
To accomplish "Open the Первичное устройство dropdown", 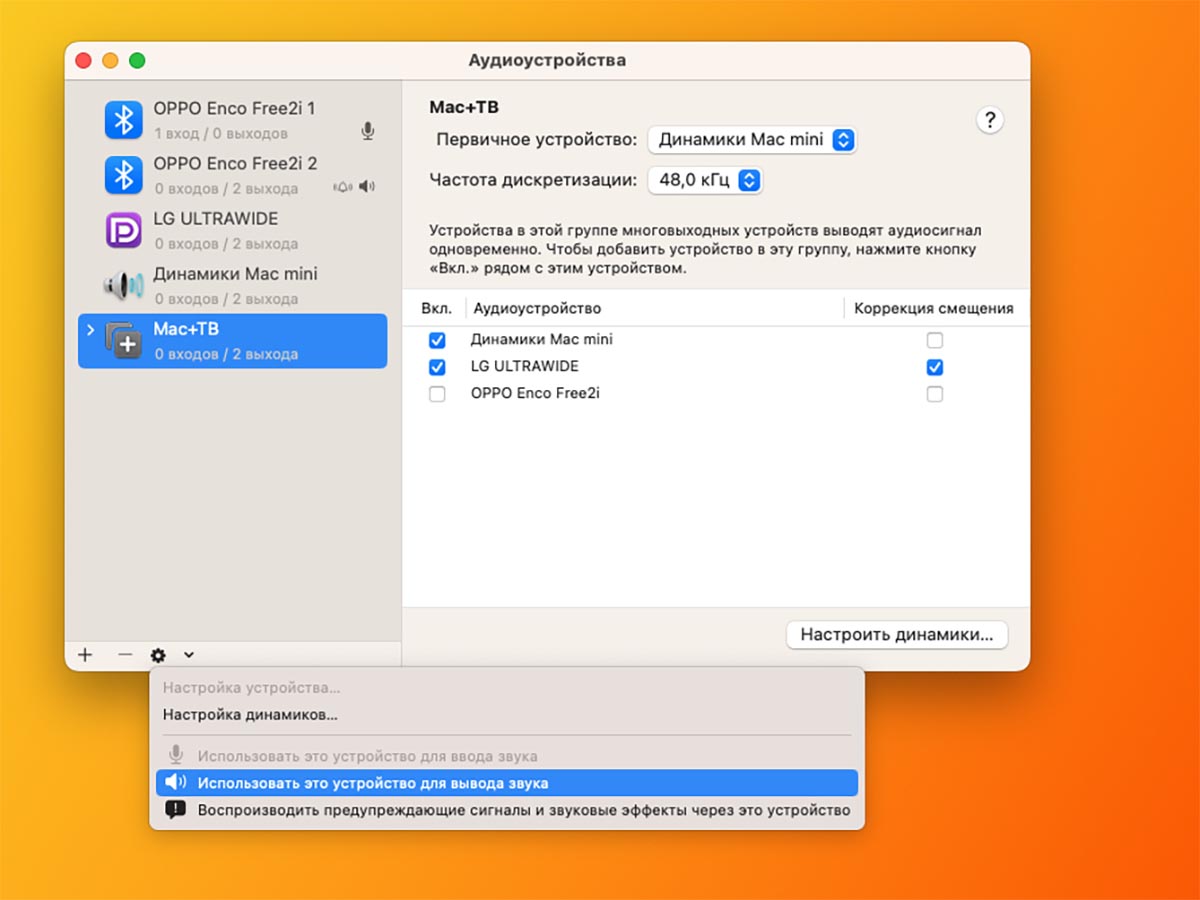I will pyautogui.click(x=752, y=140).
